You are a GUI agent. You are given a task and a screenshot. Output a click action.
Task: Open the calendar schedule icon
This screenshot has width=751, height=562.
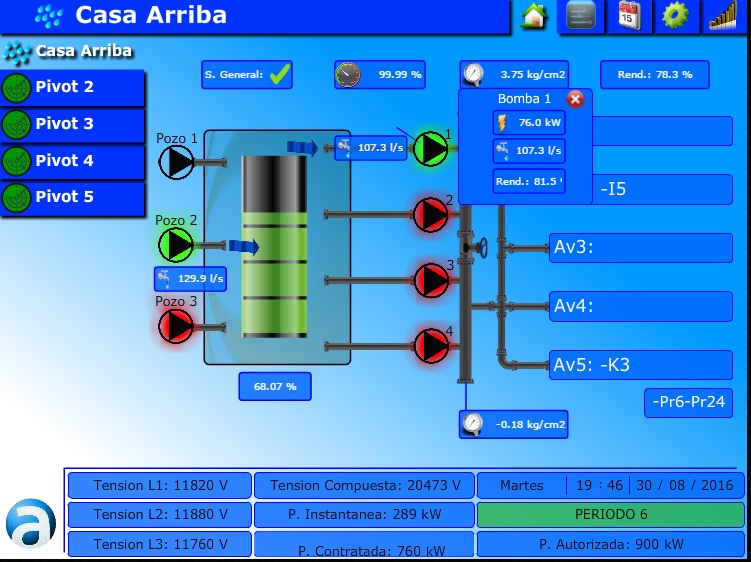629,15
